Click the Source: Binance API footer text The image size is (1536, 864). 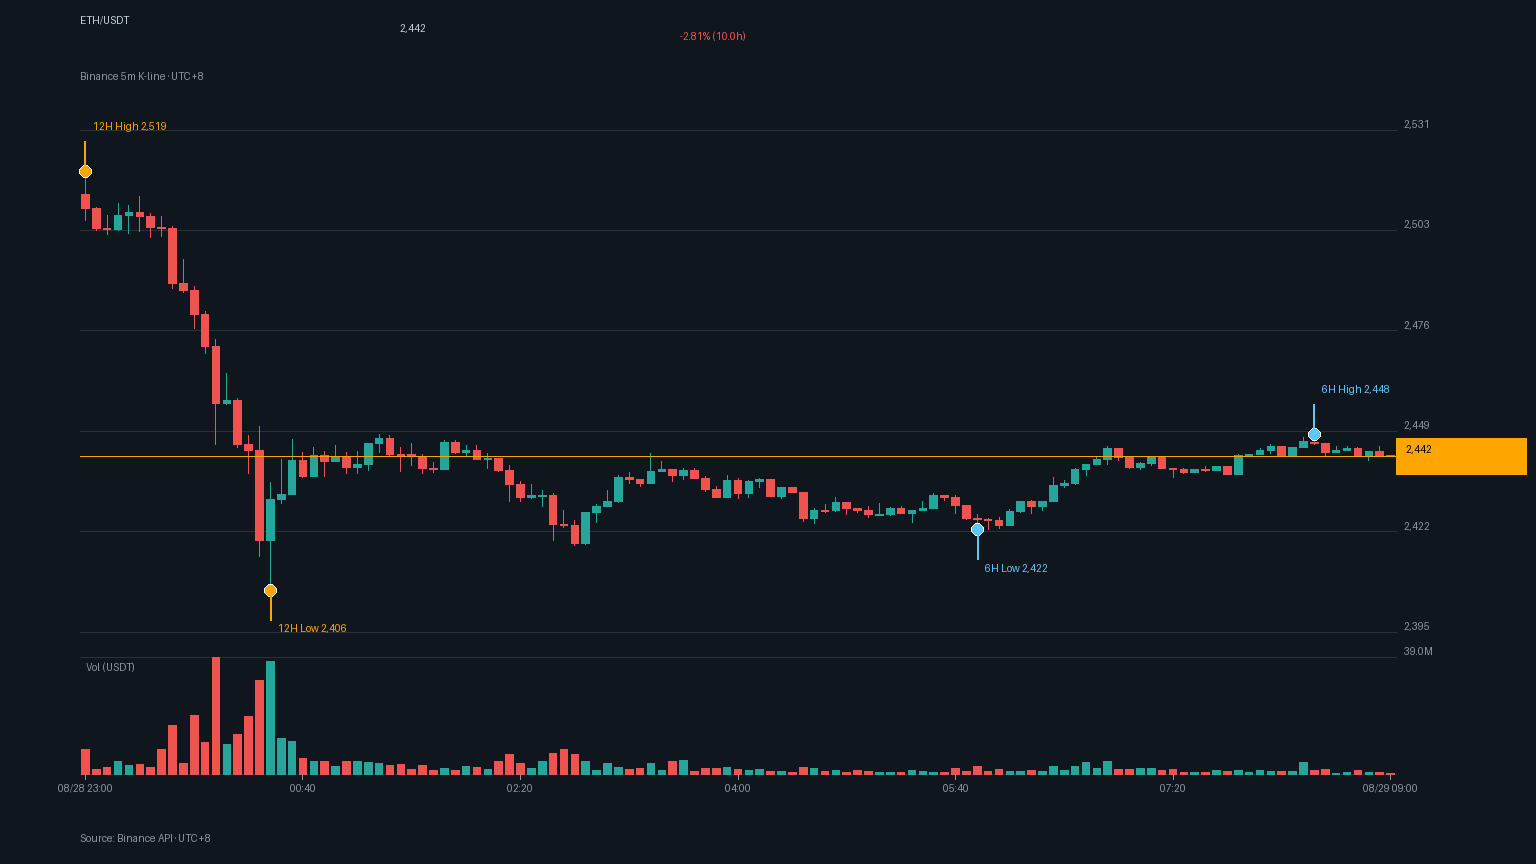tap(145, 838)
